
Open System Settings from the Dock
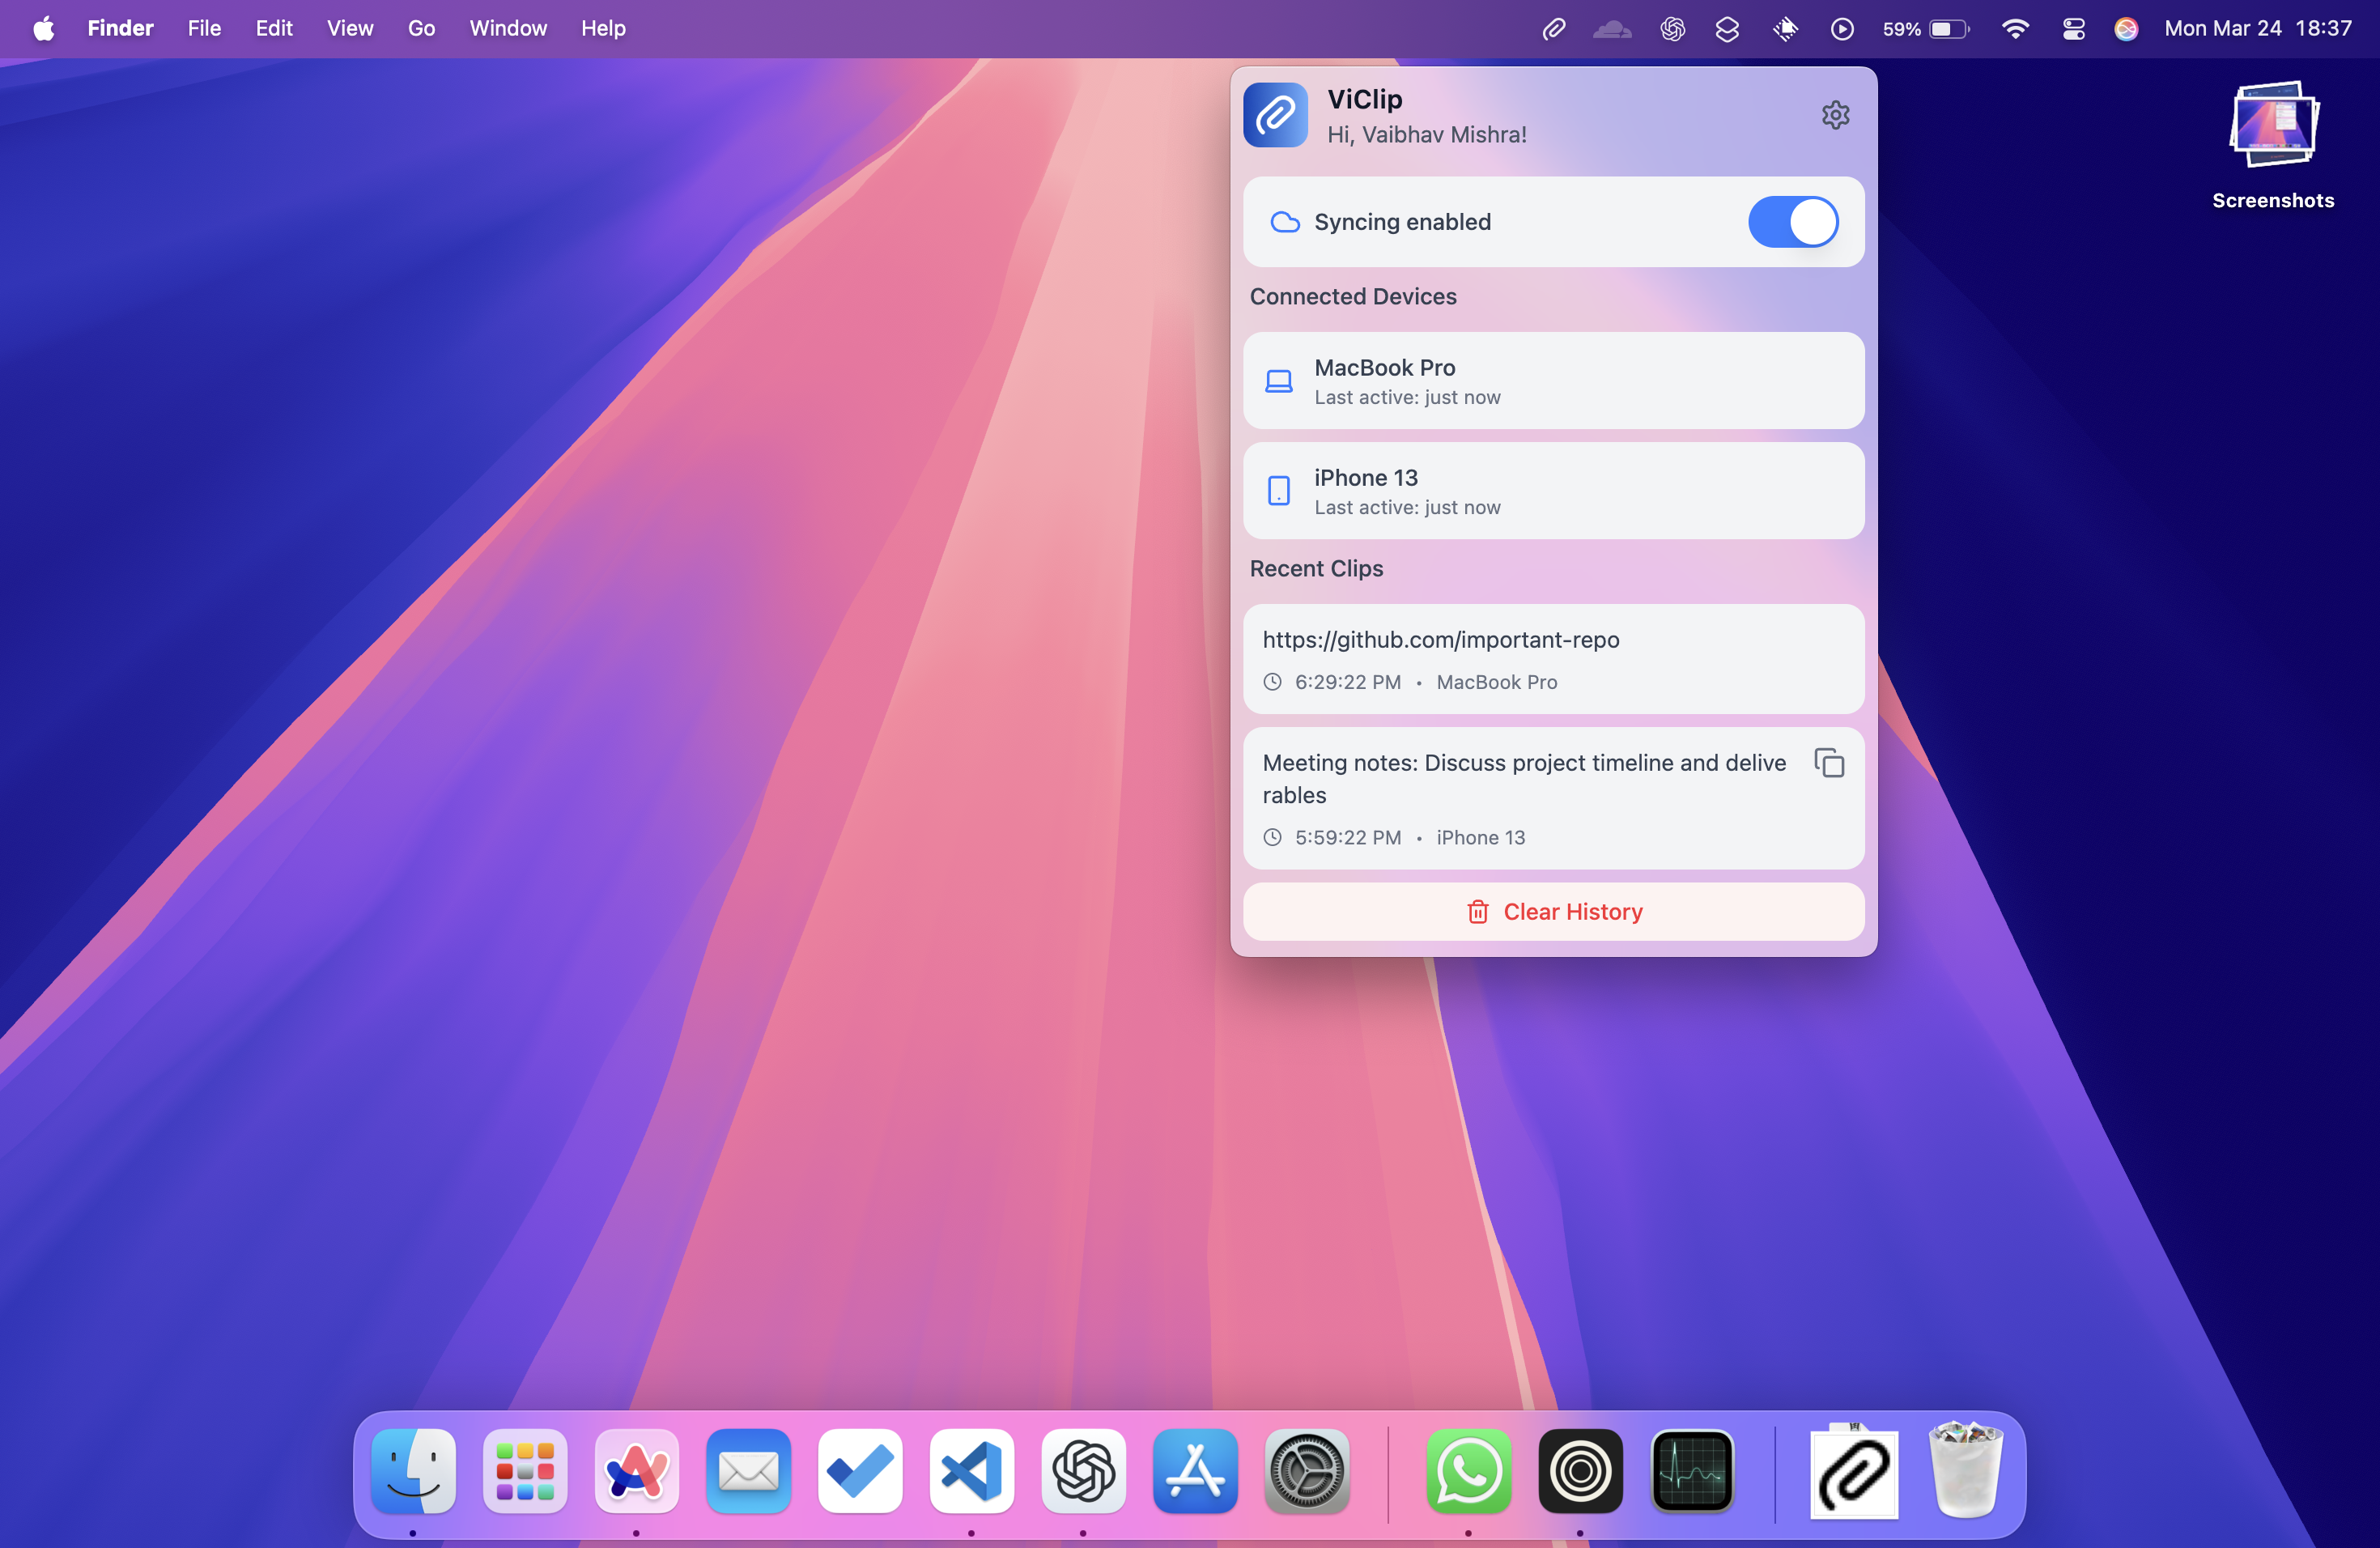(1306, 1471)
